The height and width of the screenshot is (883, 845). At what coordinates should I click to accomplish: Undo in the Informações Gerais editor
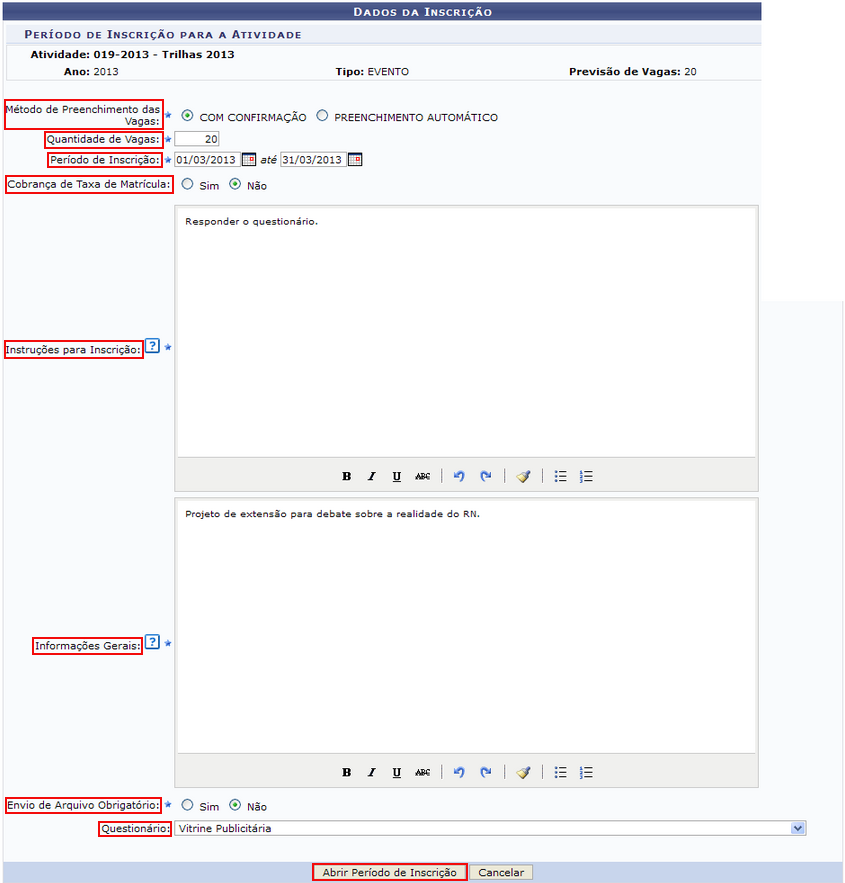click(459, 772)
